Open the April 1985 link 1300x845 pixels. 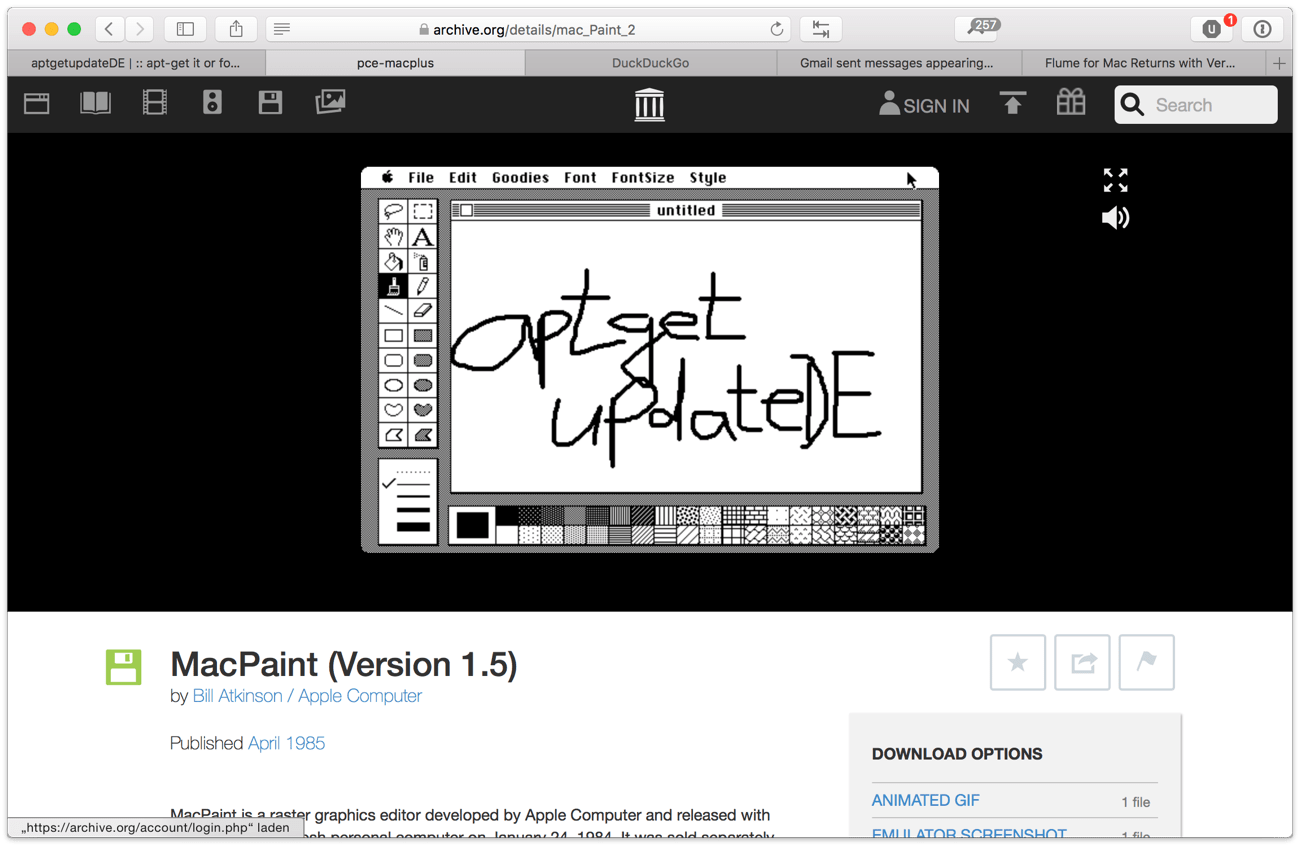(286, 743)
